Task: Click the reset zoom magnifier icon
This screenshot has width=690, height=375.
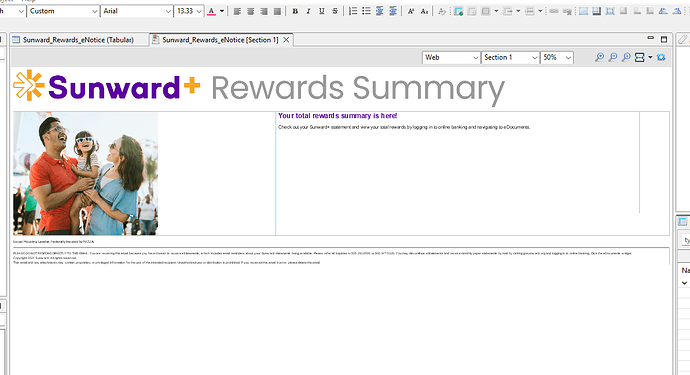Action: [x=626, y=57]
